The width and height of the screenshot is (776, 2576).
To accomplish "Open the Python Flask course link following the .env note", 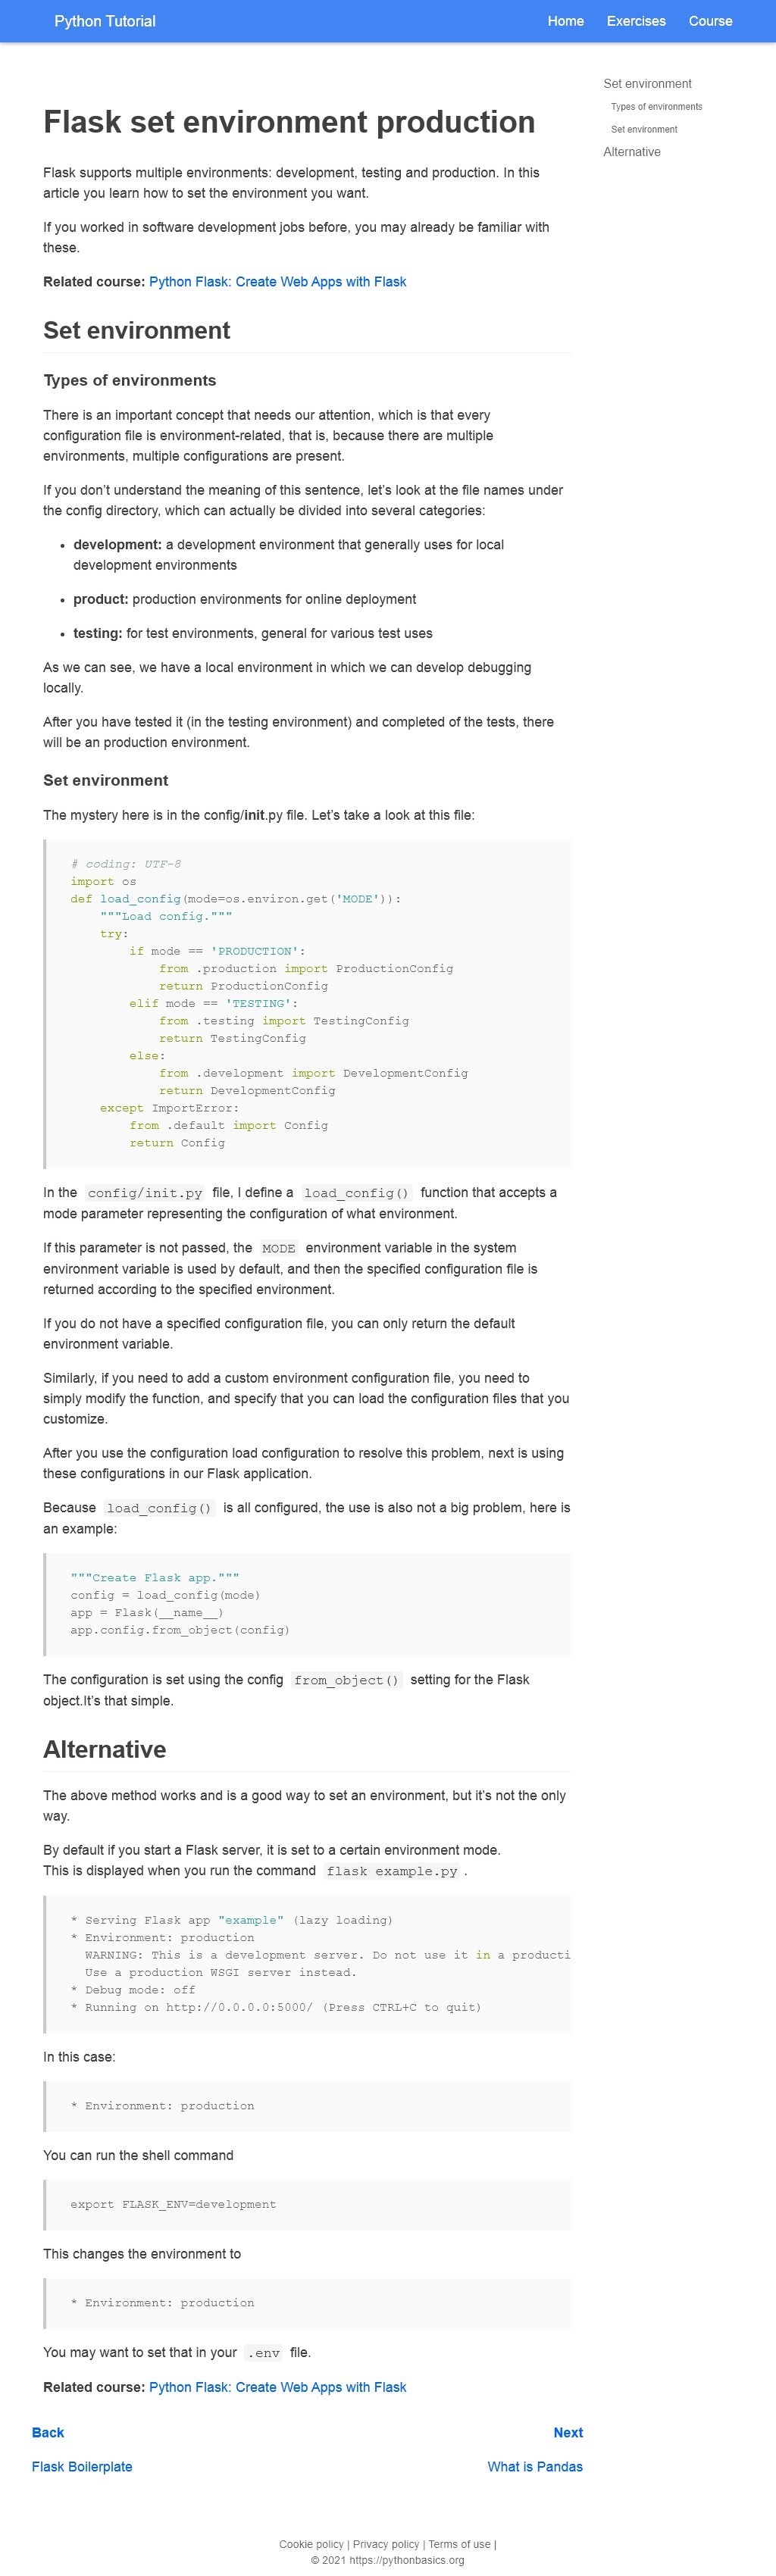I will (277, 2387).
